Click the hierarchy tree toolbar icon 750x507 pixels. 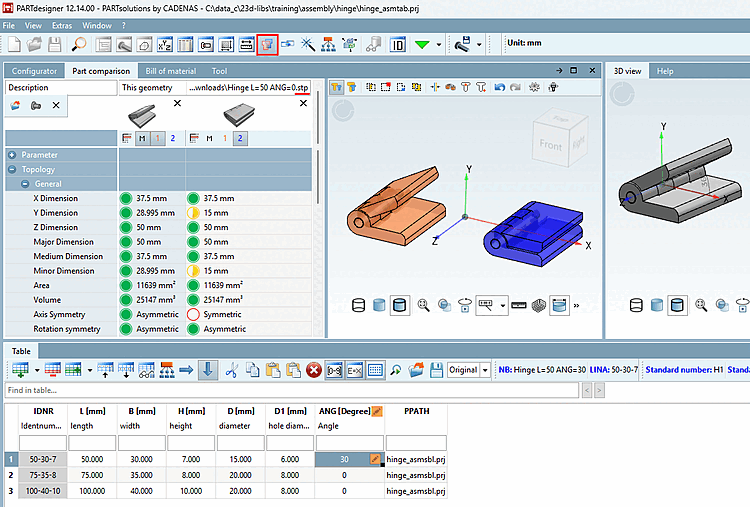coord(328,44)
